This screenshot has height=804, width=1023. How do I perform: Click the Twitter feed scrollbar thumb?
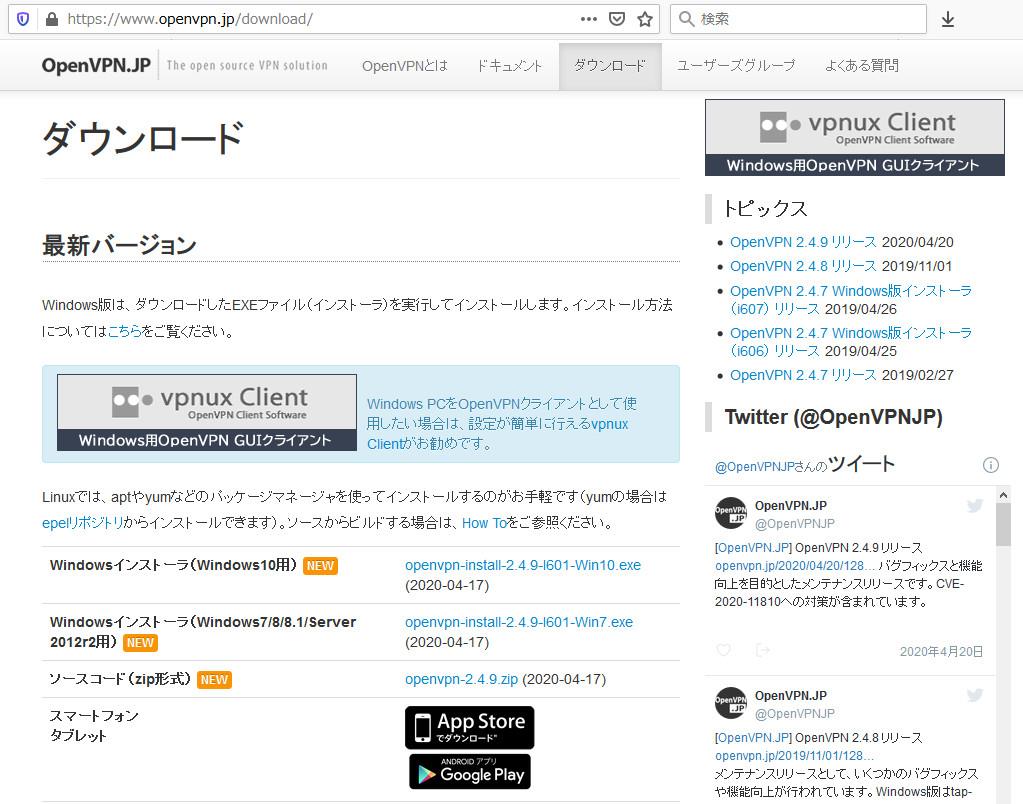click(1003, 525)
